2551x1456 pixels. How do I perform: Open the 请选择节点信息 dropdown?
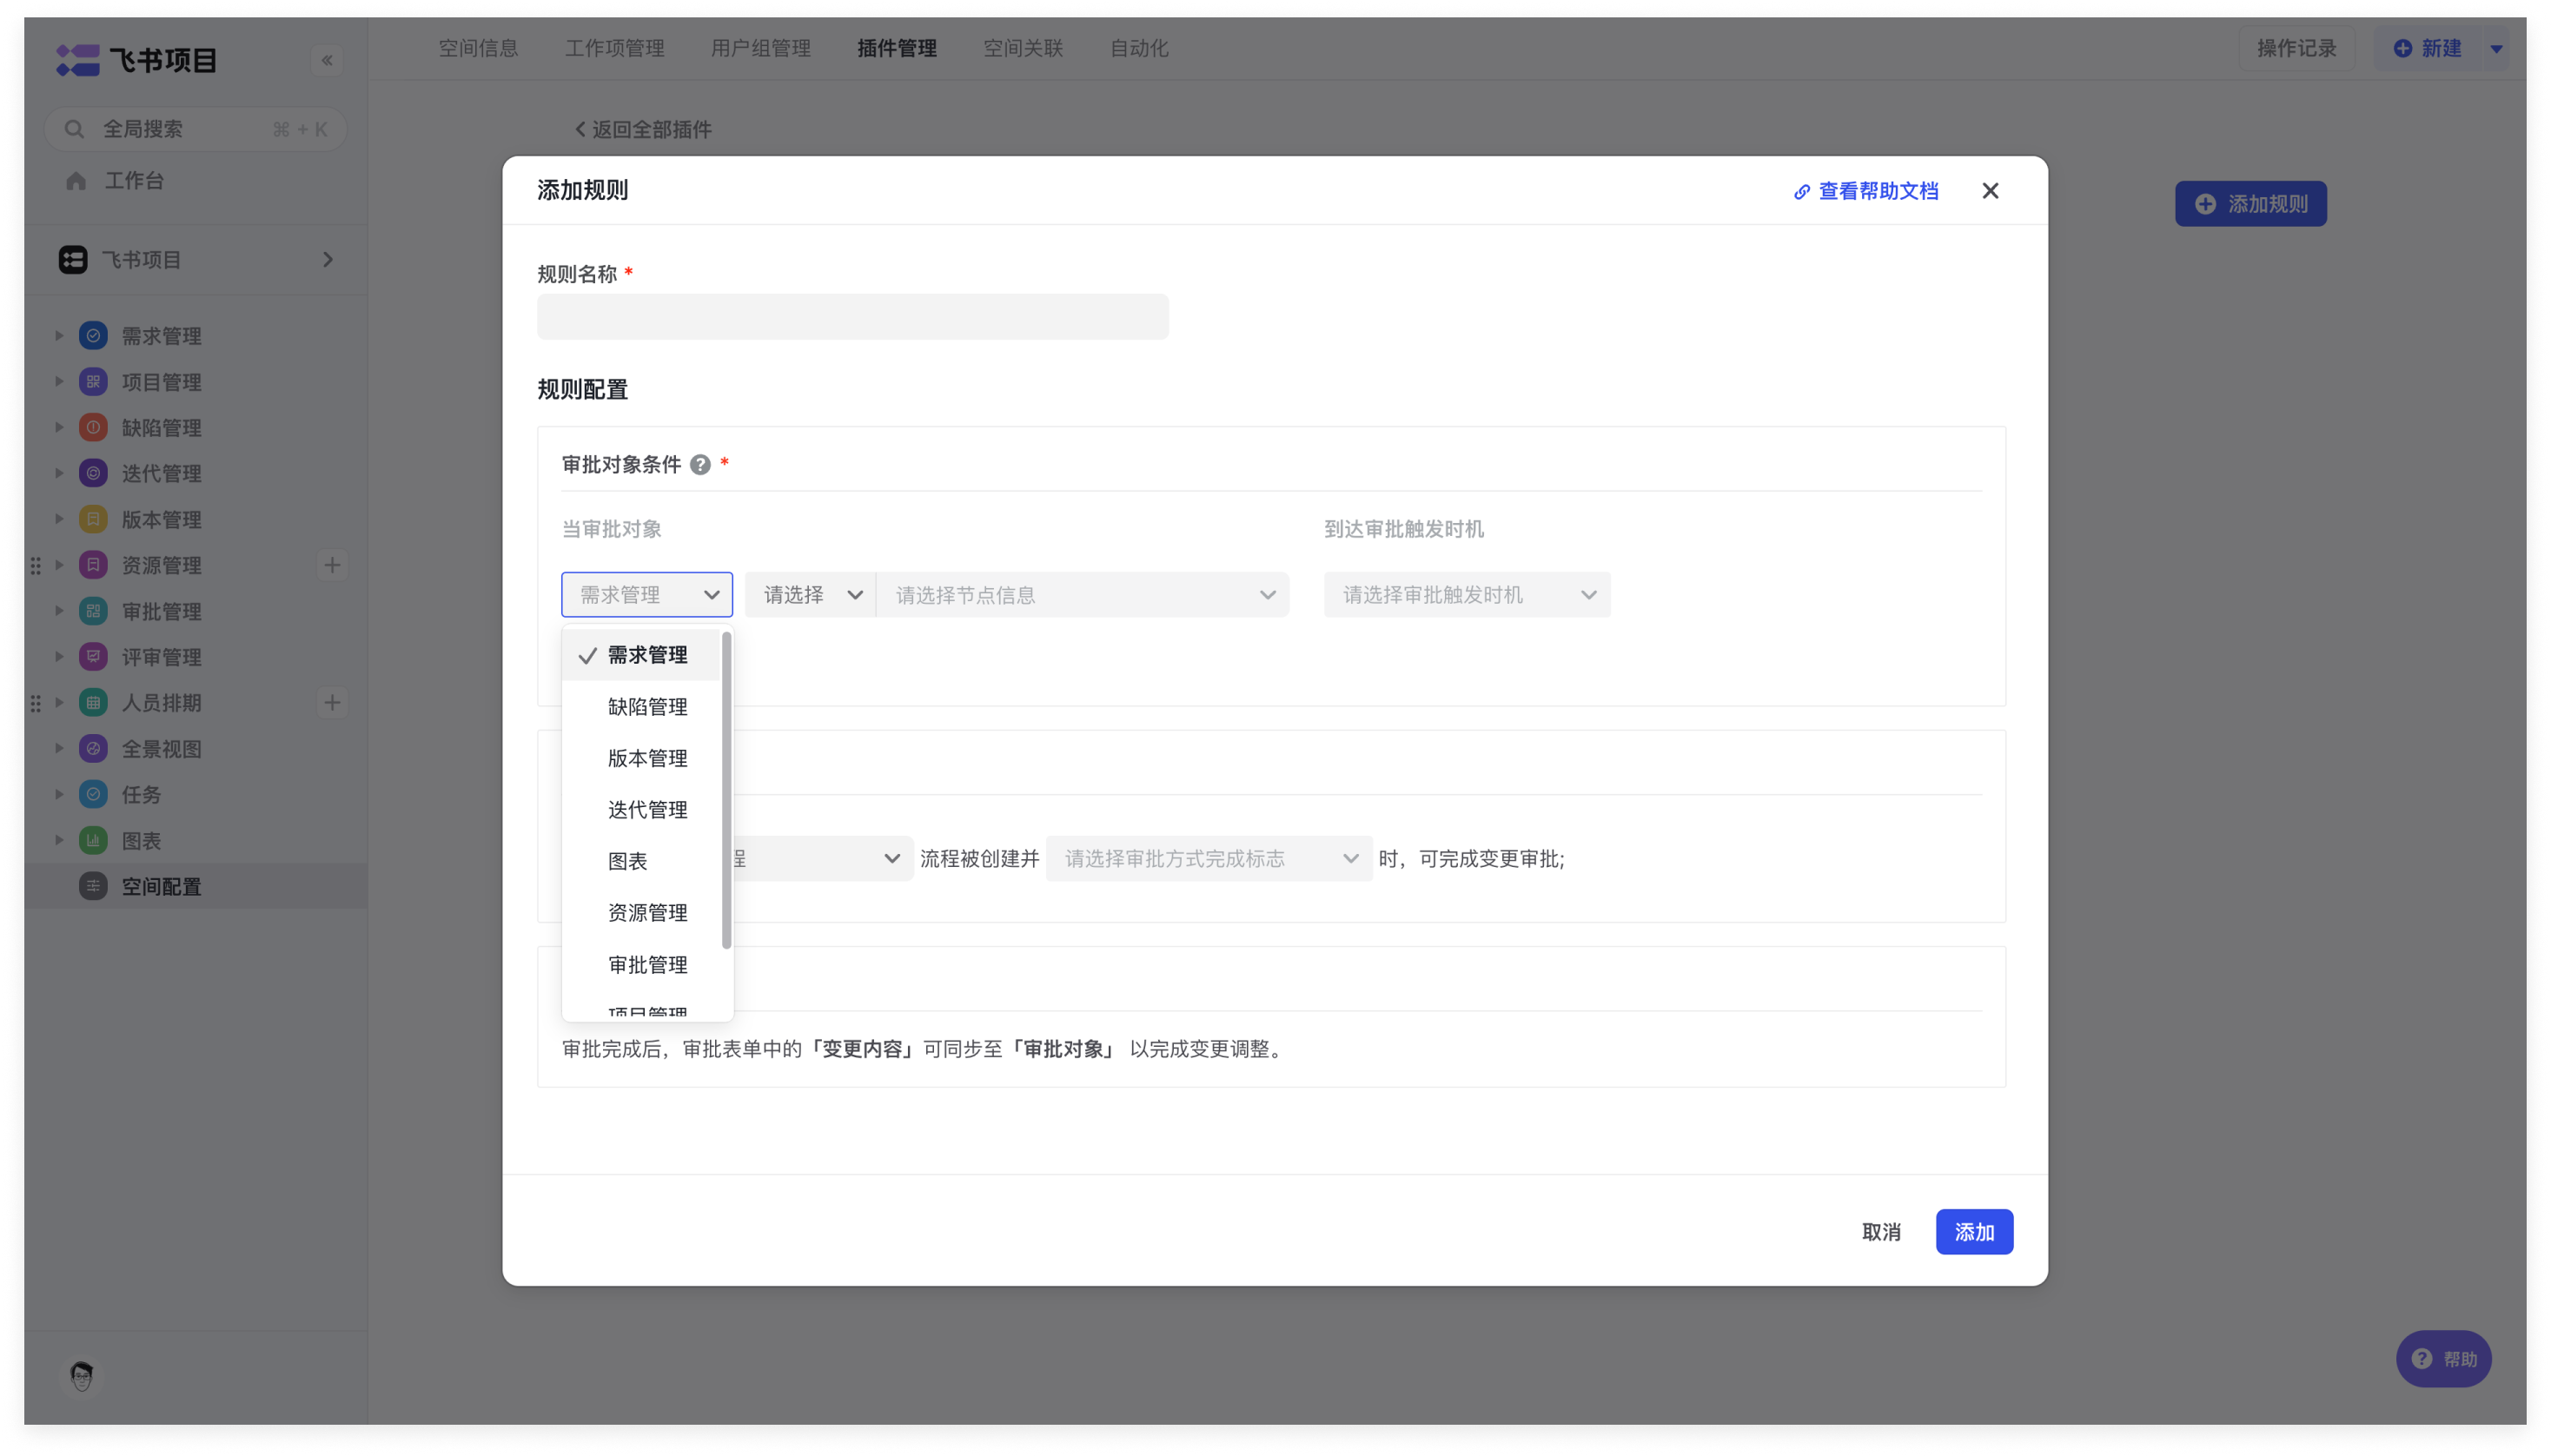[1083, 595]
